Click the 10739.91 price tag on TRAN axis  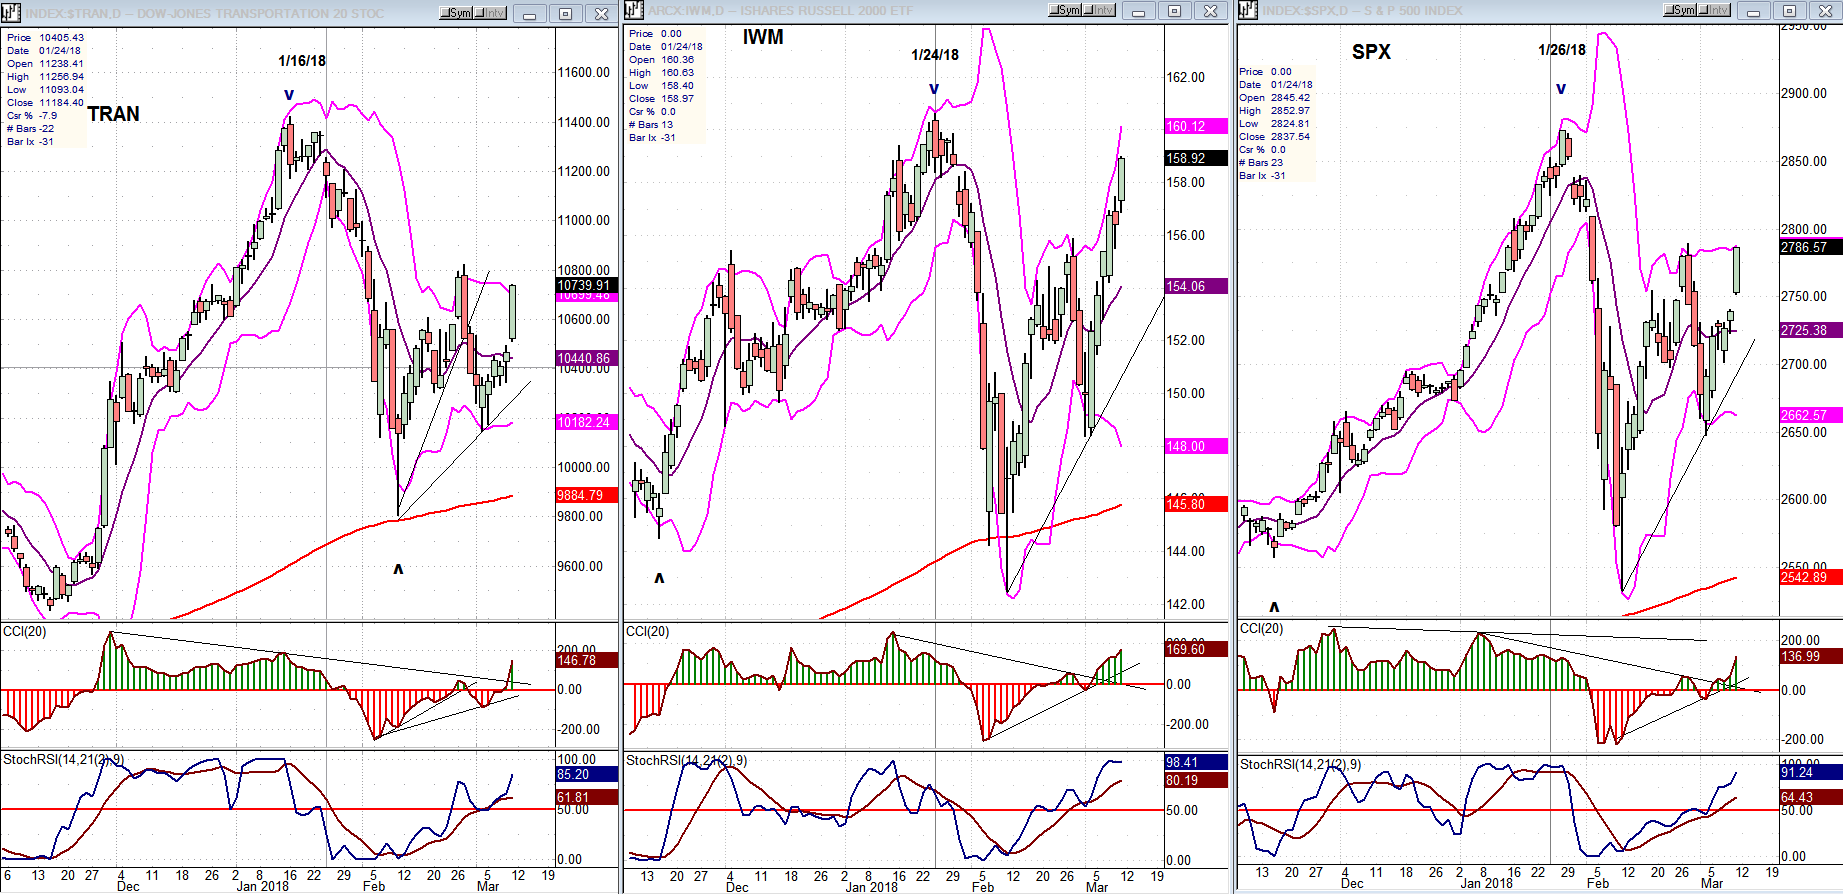click(x=587, y=285)
